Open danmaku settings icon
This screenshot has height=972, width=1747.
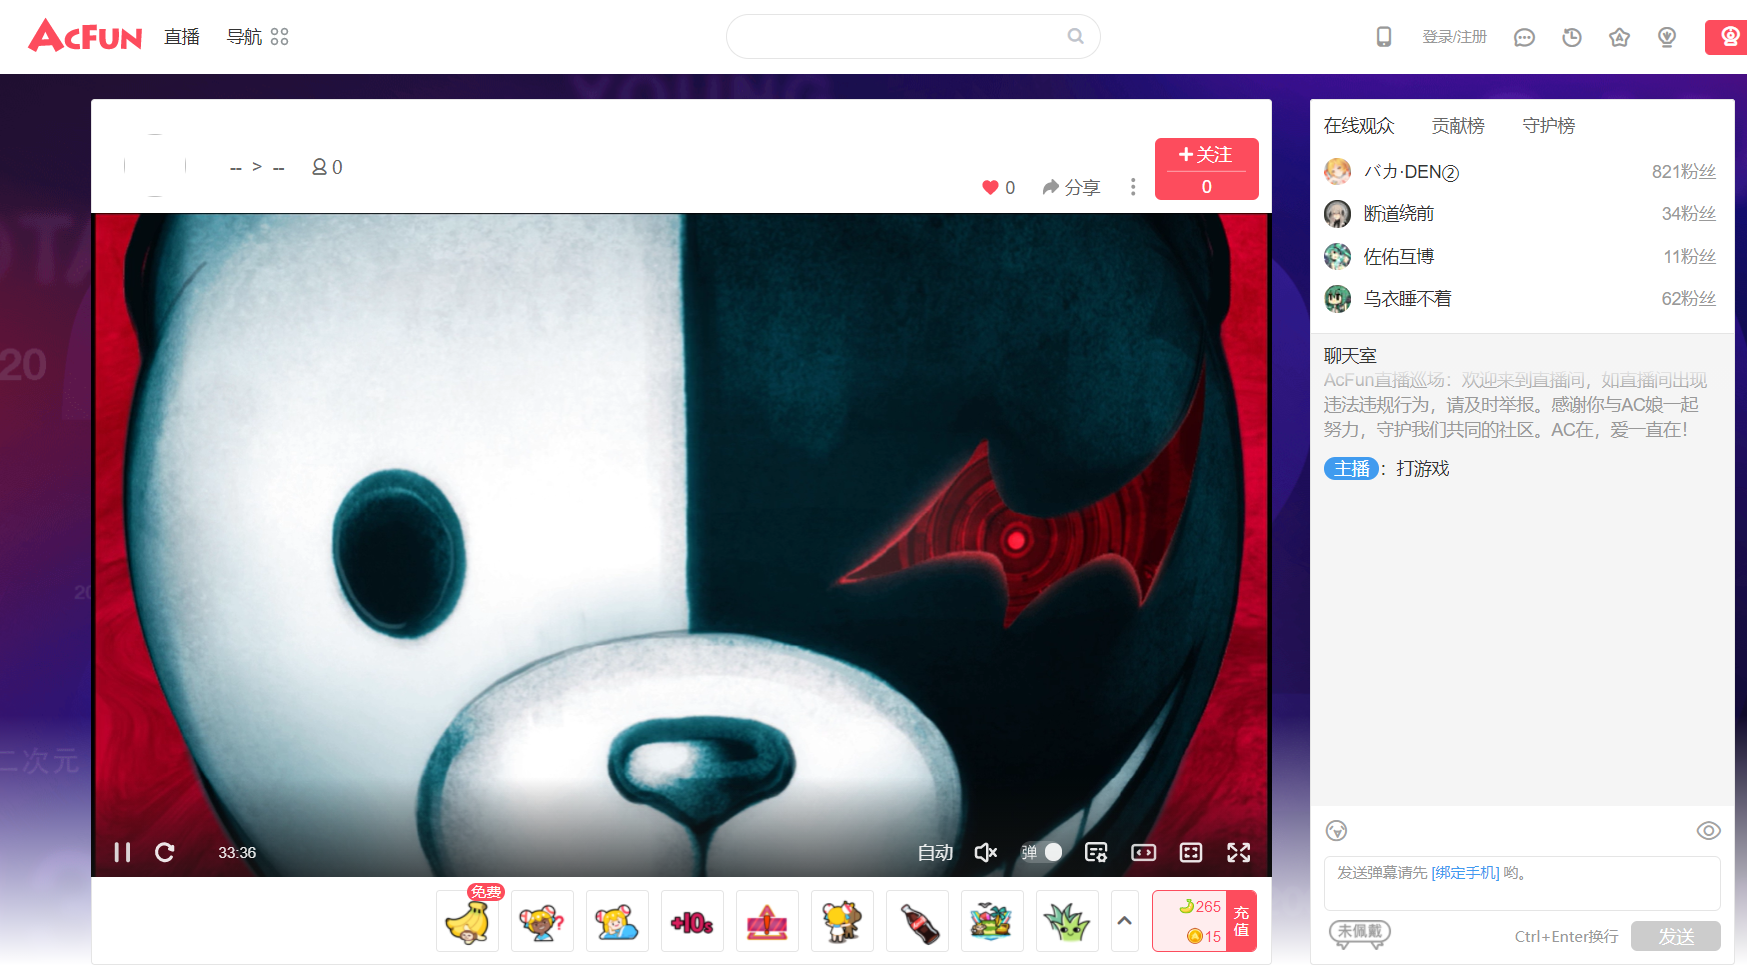click(x=1096, y=852)
